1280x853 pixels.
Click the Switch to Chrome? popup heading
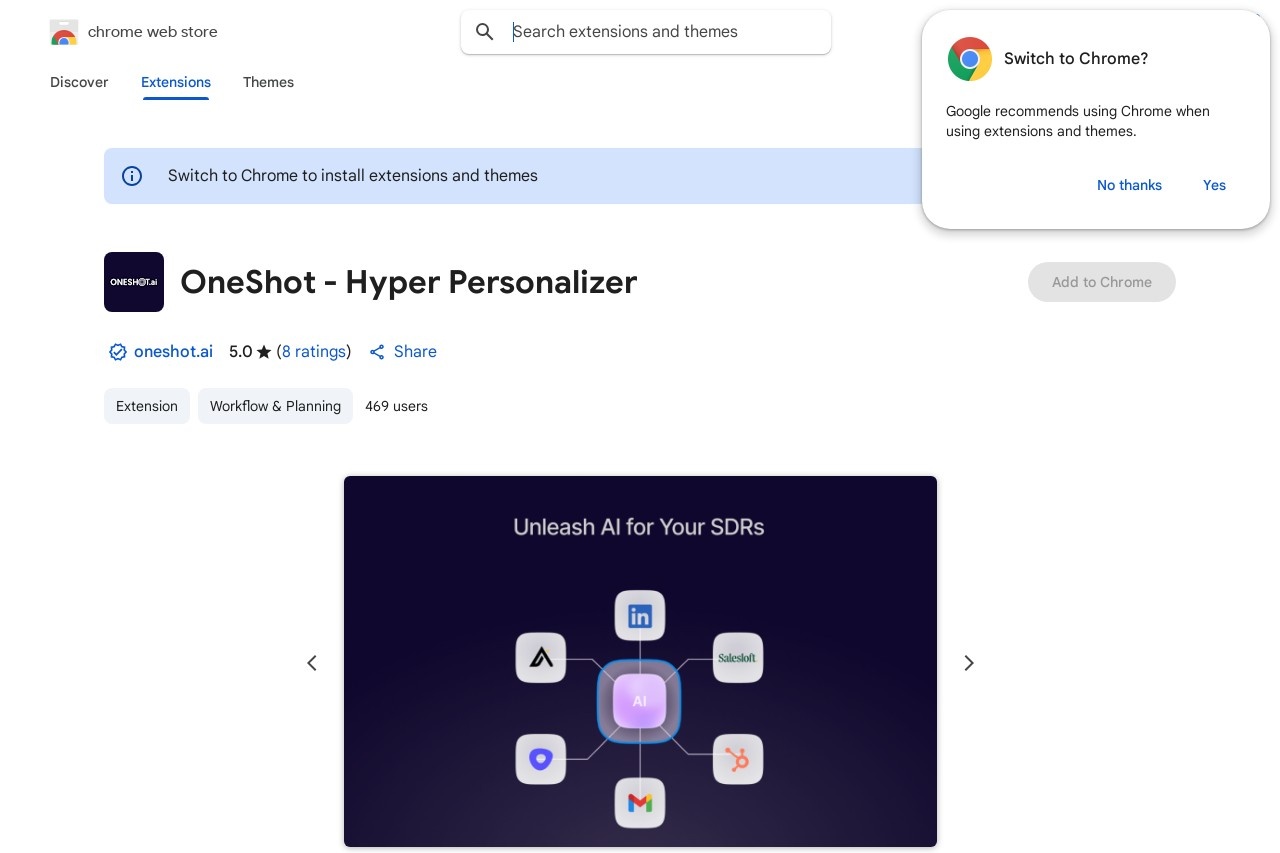(x=1076, y=59)
